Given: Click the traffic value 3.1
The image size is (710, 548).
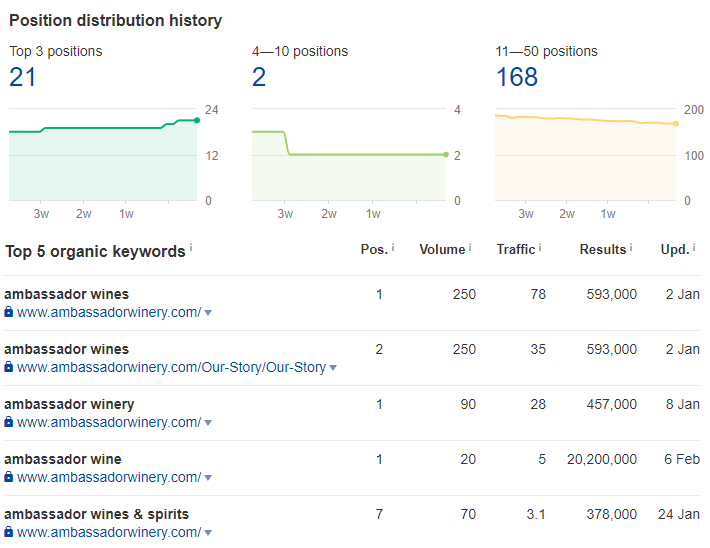Looking at the screenshot, I should coord(536,514).
